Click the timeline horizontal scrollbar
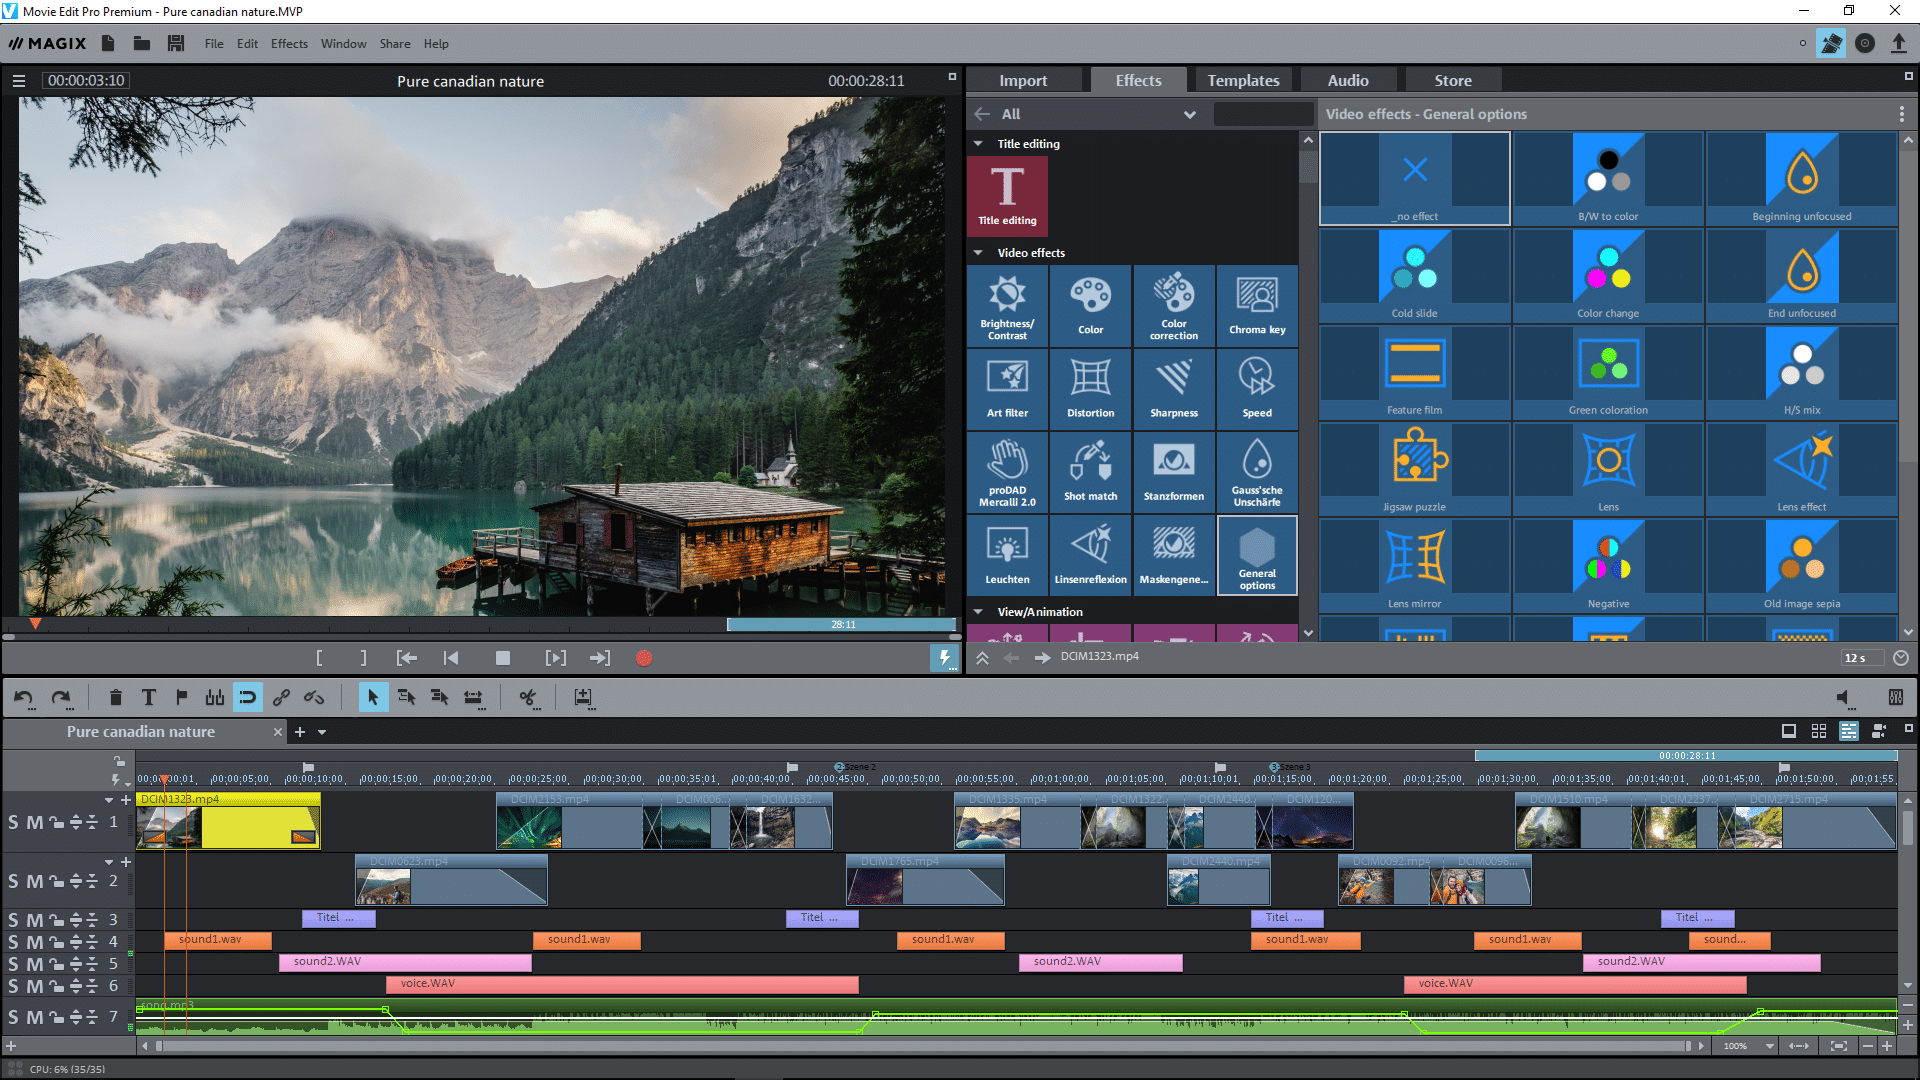The width and height of the screenshot is (1920, 1080). pyautogui.click(x=925, y=1046)
